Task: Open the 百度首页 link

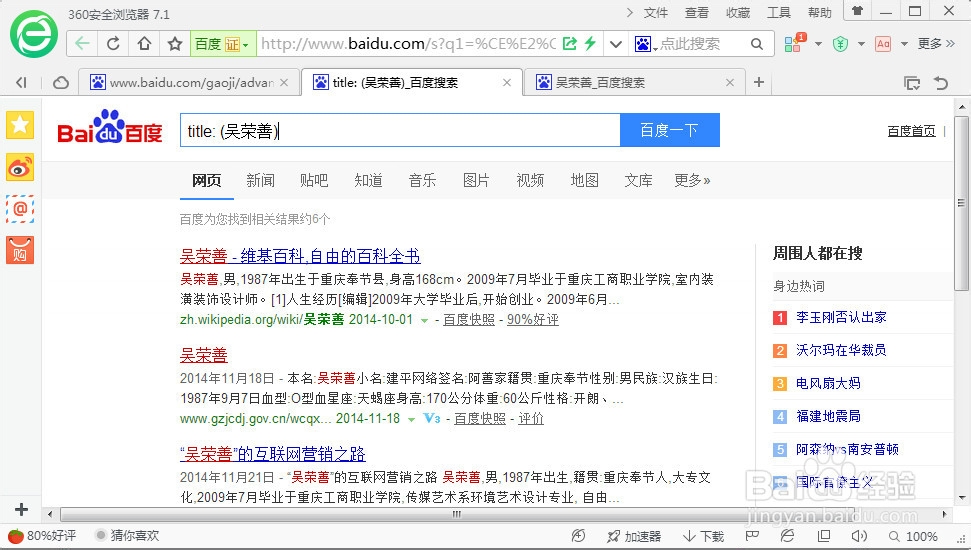Action: pyautogui.click(x=911, y=131)
